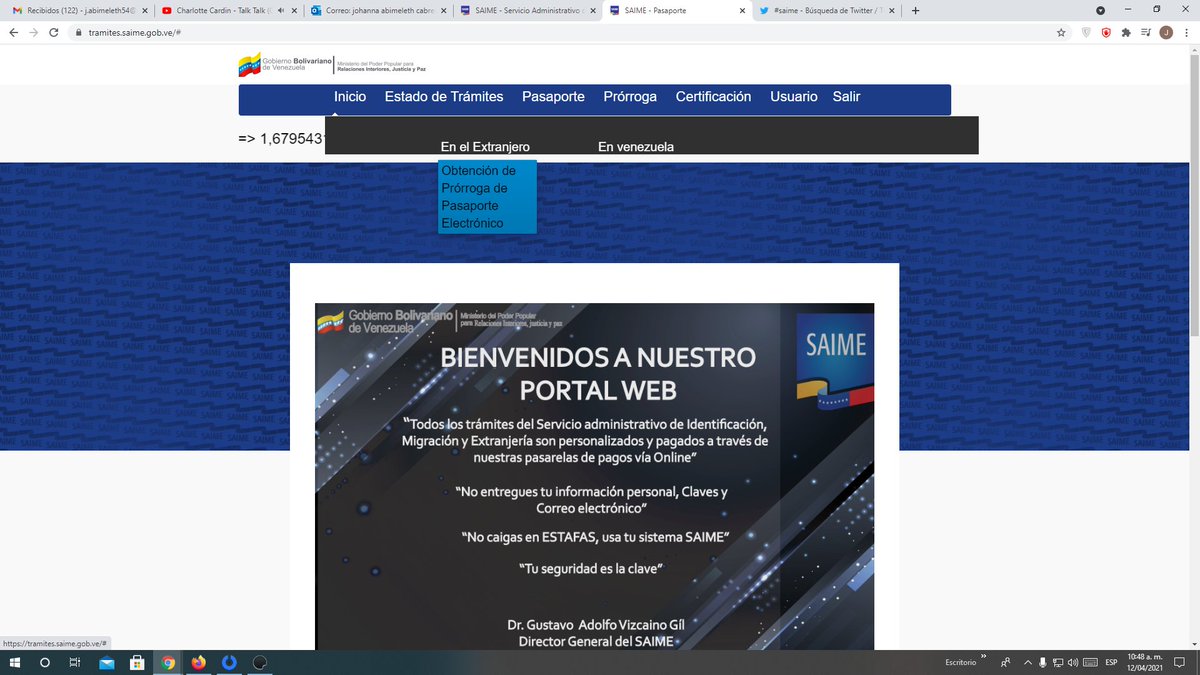Open Microsoft Store from taskbar
The image size is (1200, 675).
tap(137, 662)
